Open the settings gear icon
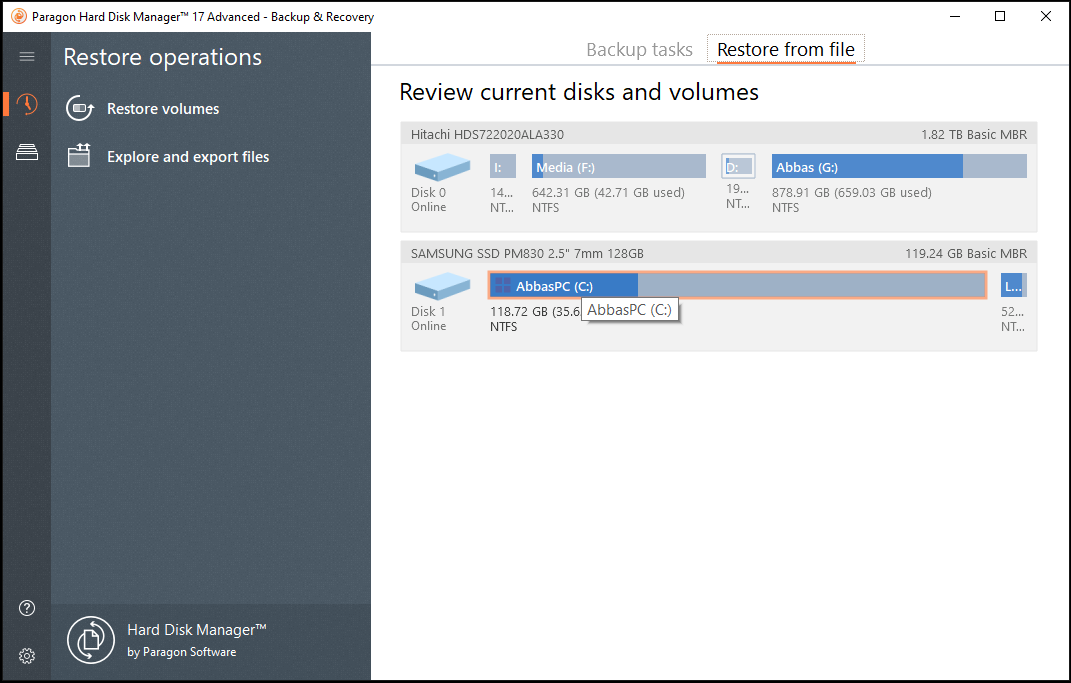Image resolution: width=1071 pixels, height=683 pixels. [x=27, y=656]
